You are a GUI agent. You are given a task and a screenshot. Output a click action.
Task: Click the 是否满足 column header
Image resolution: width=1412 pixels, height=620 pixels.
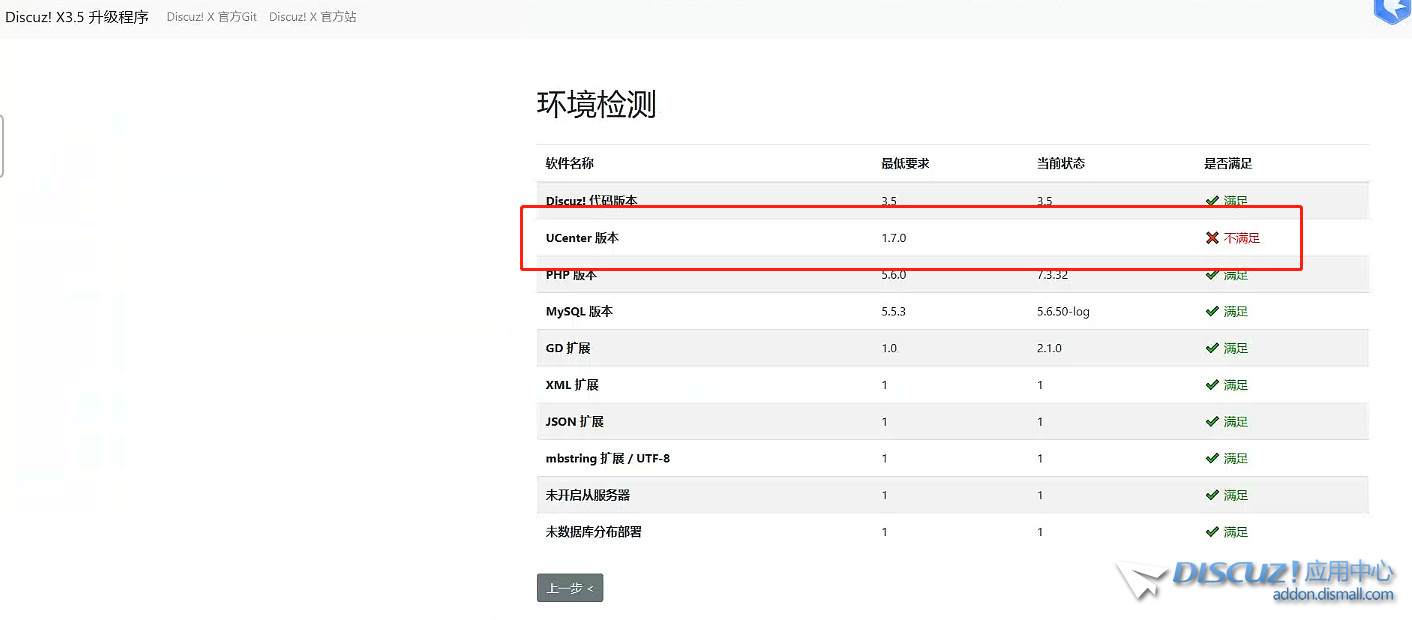click(x=1228, y=163)
